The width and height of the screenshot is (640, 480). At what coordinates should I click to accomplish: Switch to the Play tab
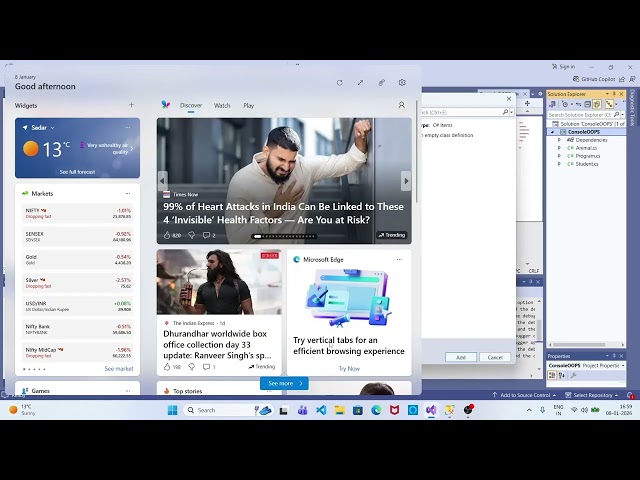pyautogui.click(x=249, y=105)
